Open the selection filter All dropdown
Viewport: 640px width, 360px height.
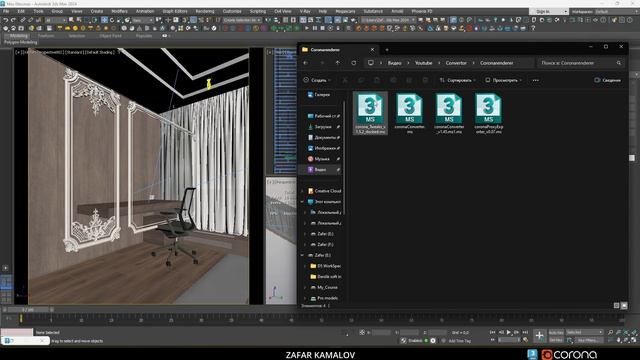(56, 20)
